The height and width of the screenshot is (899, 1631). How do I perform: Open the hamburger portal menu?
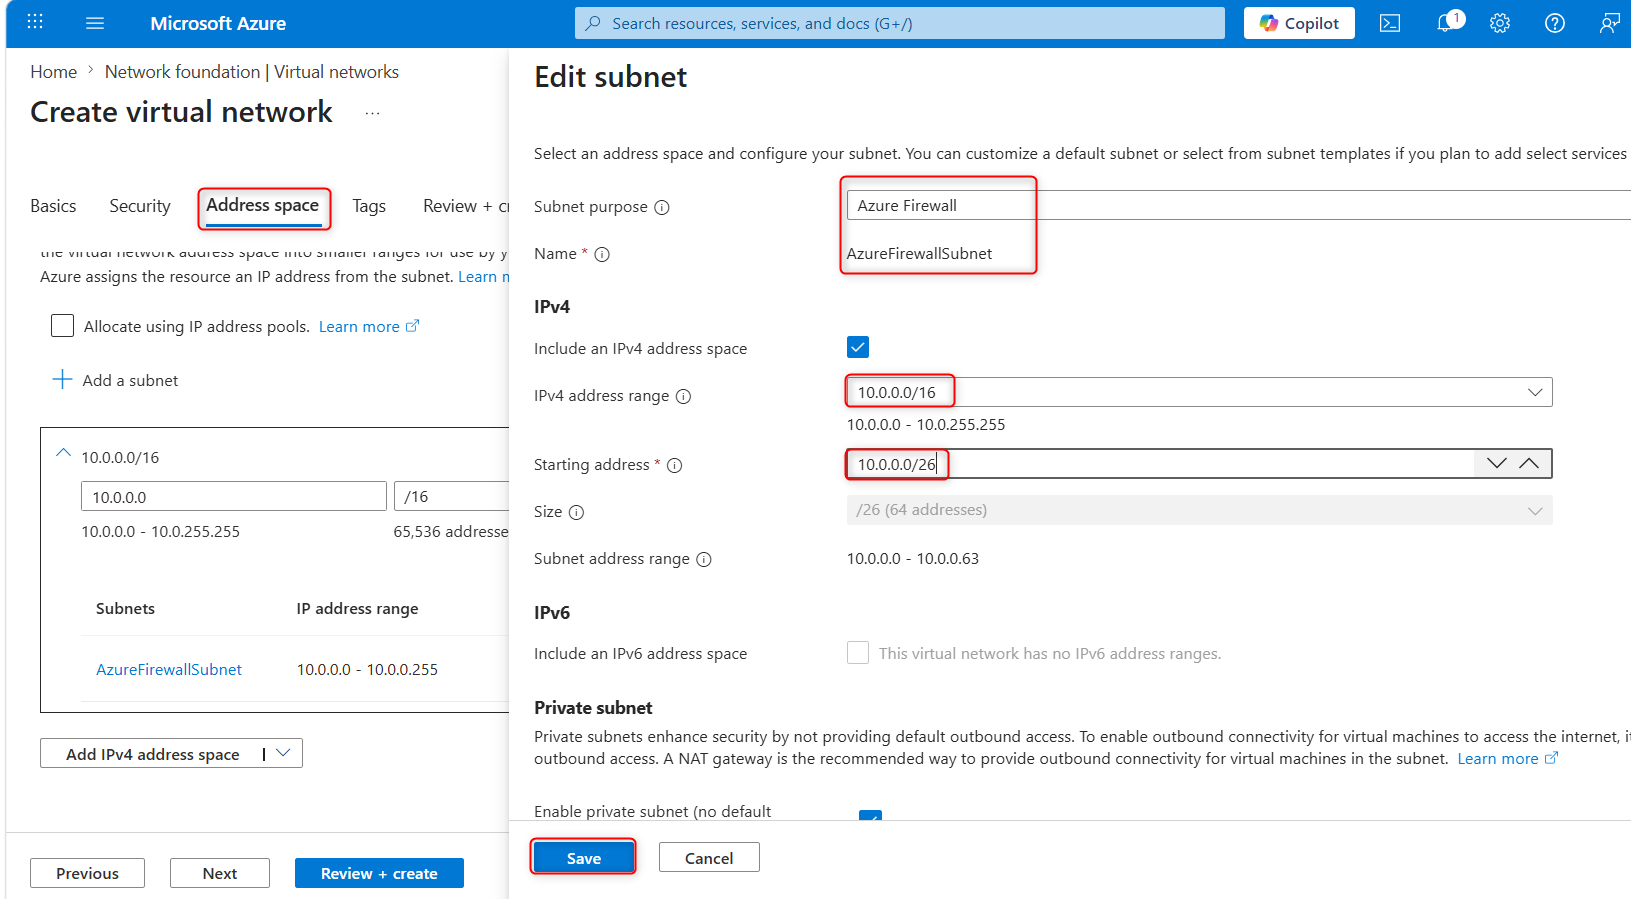(95, 23)
